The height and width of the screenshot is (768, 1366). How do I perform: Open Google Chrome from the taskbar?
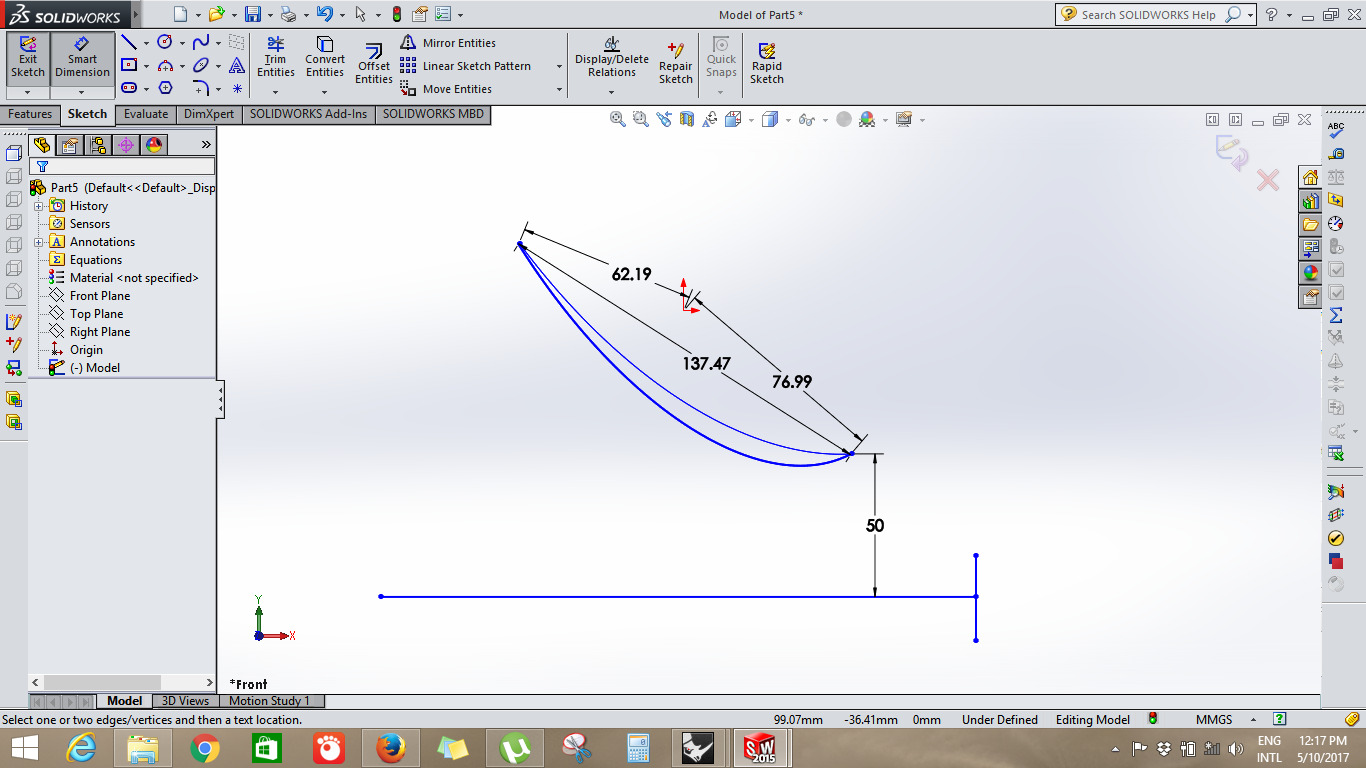pos(205,747)
